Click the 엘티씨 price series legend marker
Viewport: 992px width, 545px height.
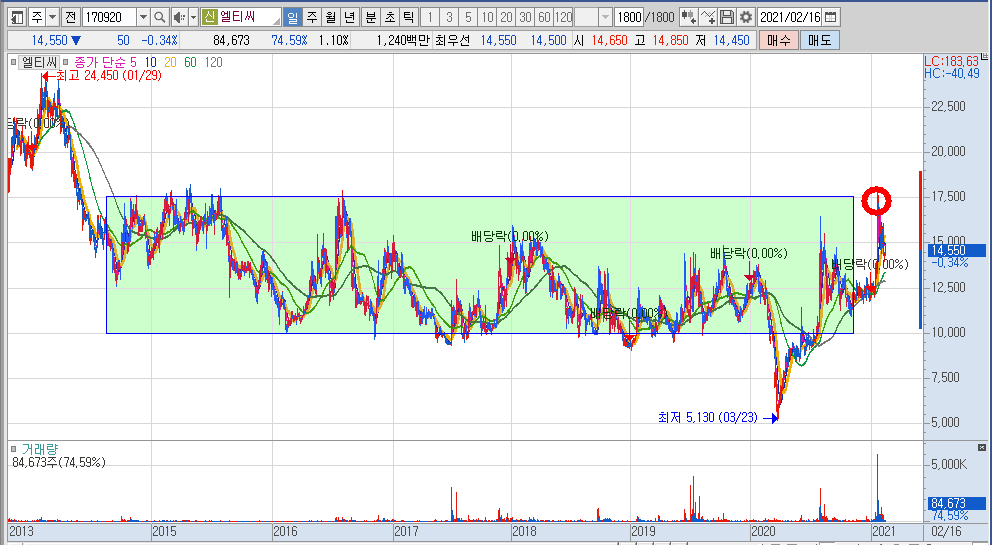(13, 62)
